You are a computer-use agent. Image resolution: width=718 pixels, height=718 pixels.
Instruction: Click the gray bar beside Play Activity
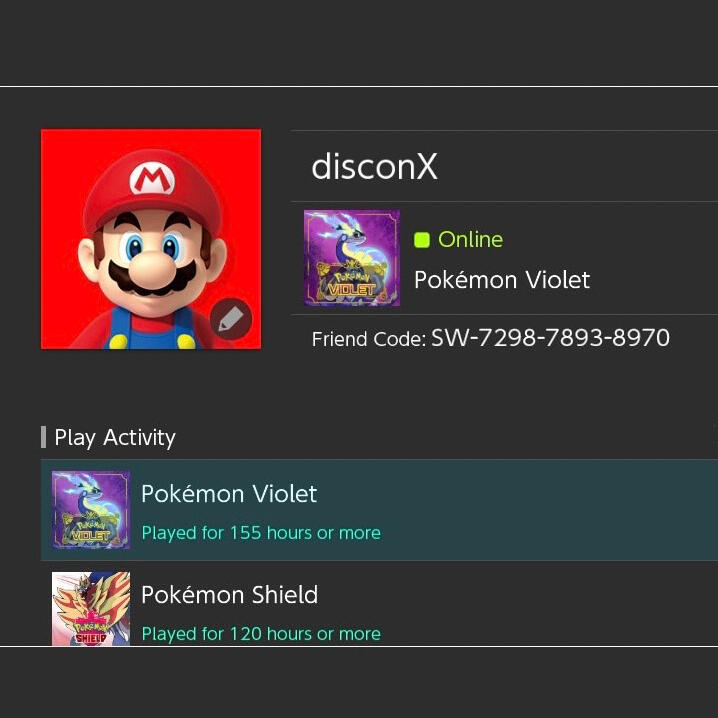pos(43,437)
